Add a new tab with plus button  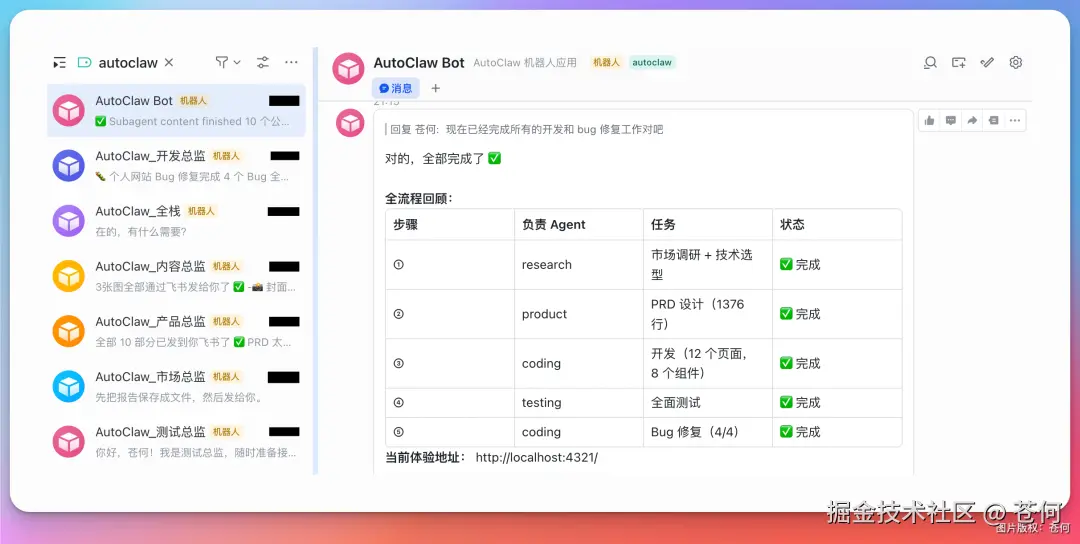(435, 88)
